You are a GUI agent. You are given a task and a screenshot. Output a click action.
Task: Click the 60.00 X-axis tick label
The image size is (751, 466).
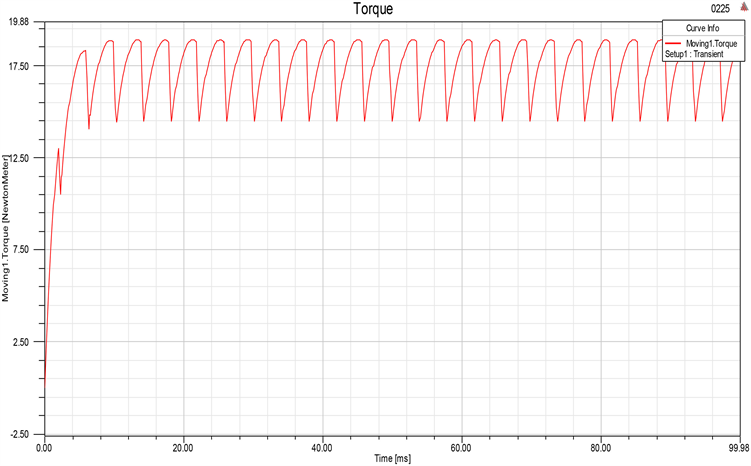tap(462, 448)
